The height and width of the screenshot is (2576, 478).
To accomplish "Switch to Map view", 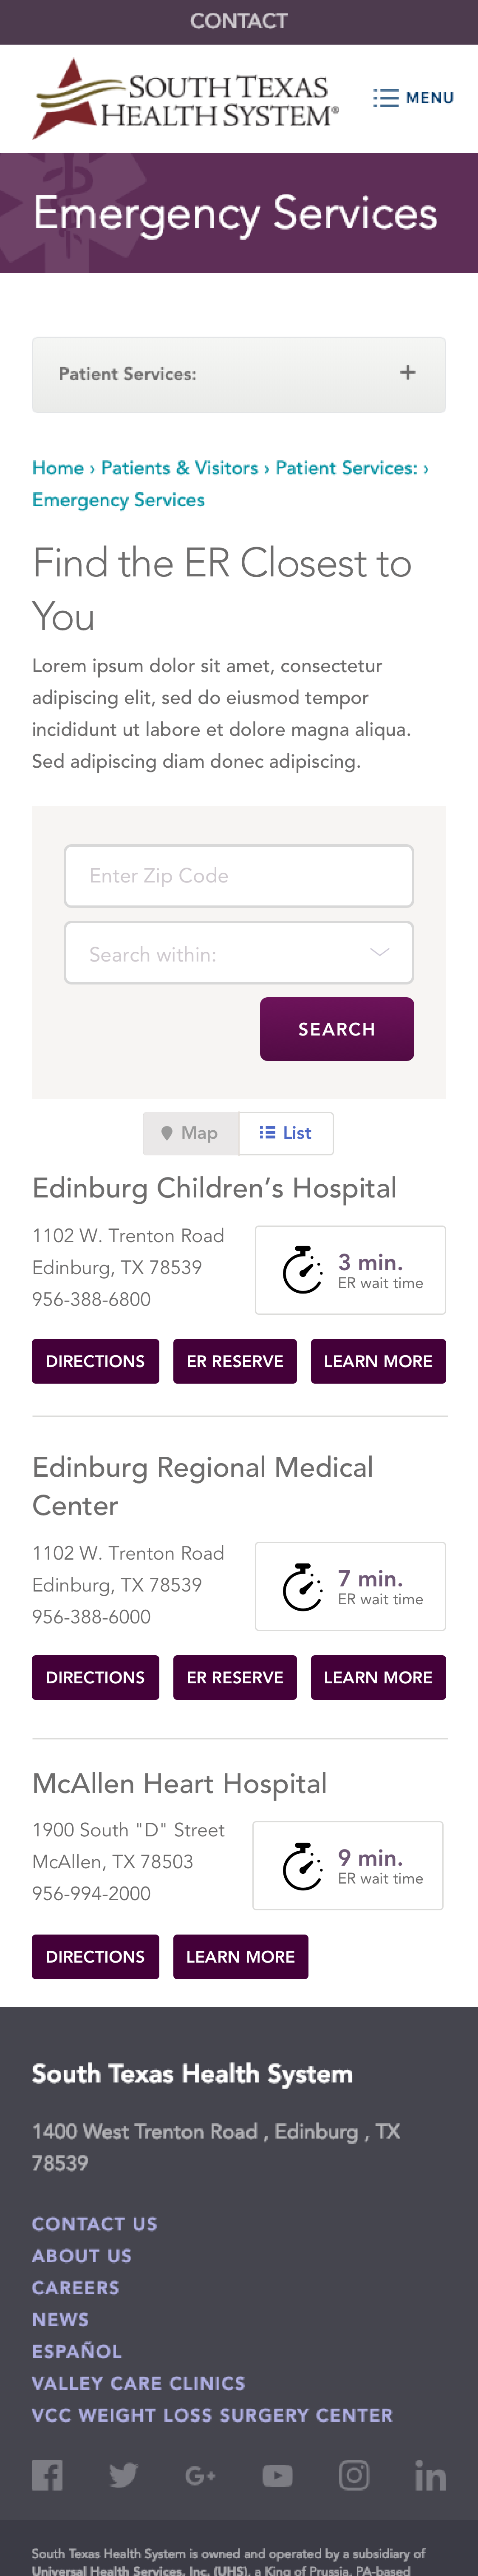I will [x=190, y=1133].
